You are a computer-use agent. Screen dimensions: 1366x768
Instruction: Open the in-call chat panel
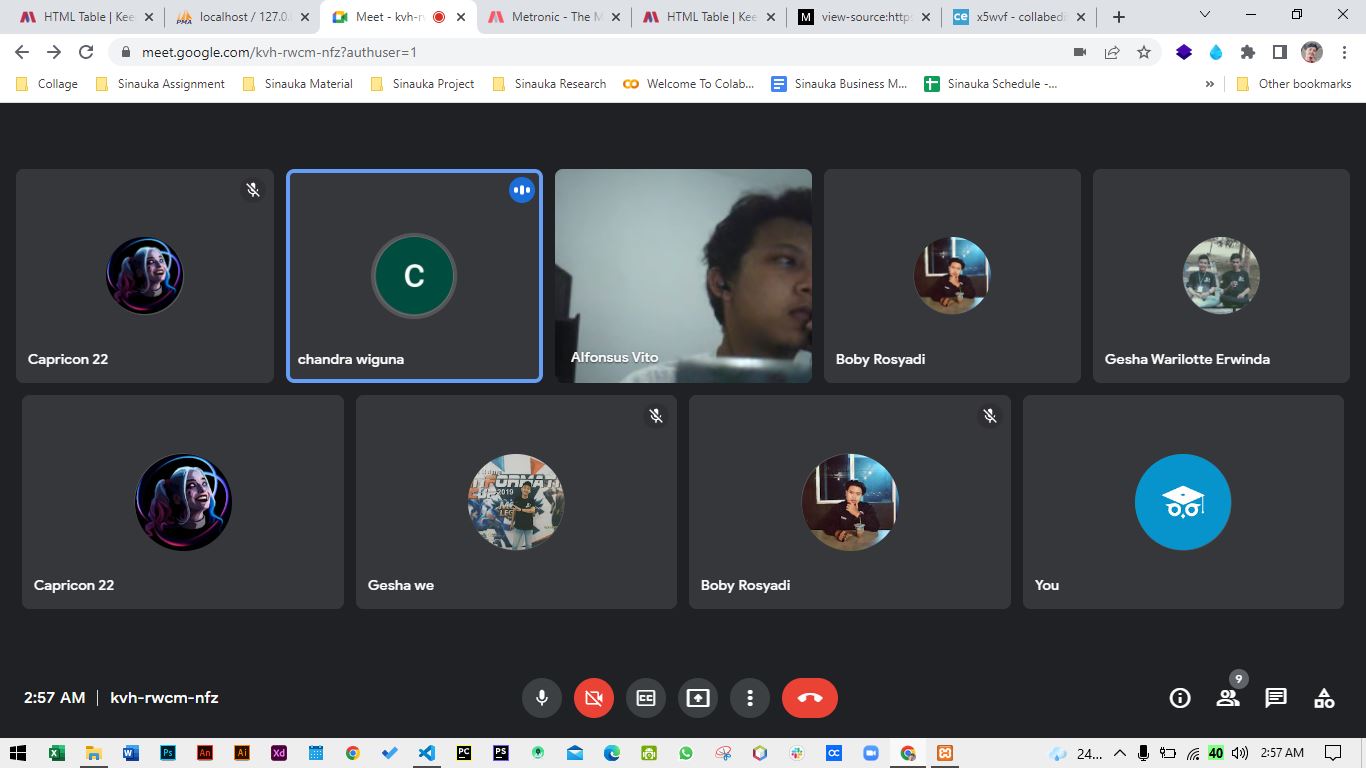(x=1276, y=698)
